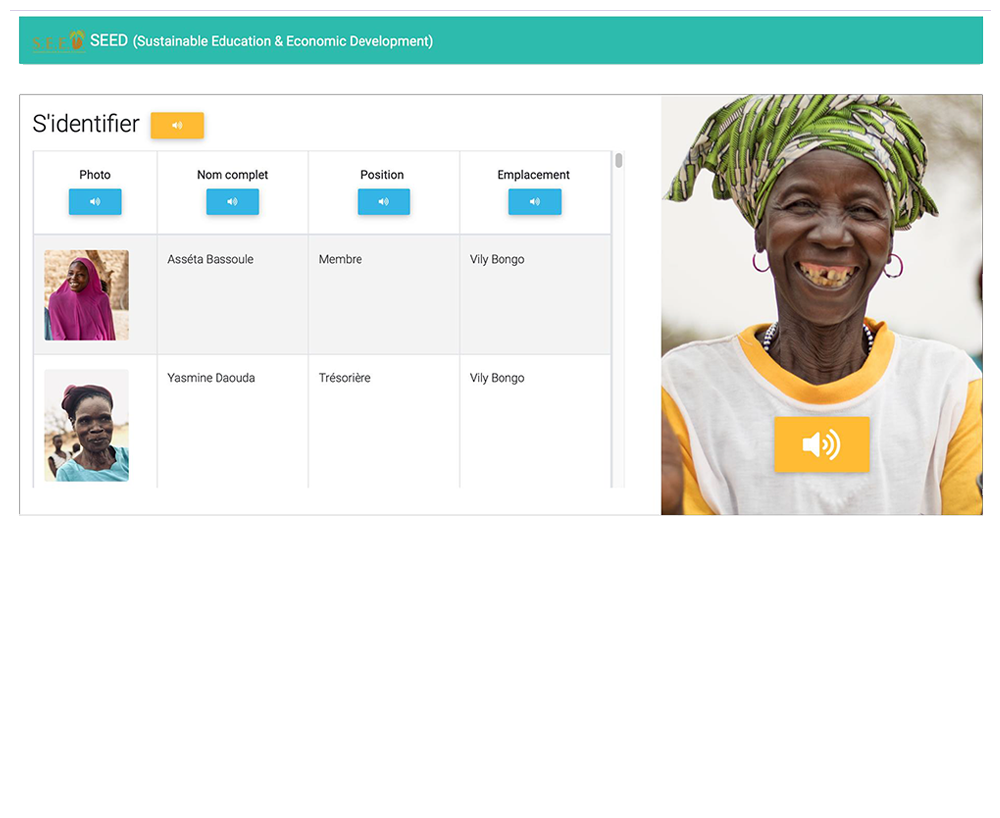Click the Nom complet column header label

232,175
